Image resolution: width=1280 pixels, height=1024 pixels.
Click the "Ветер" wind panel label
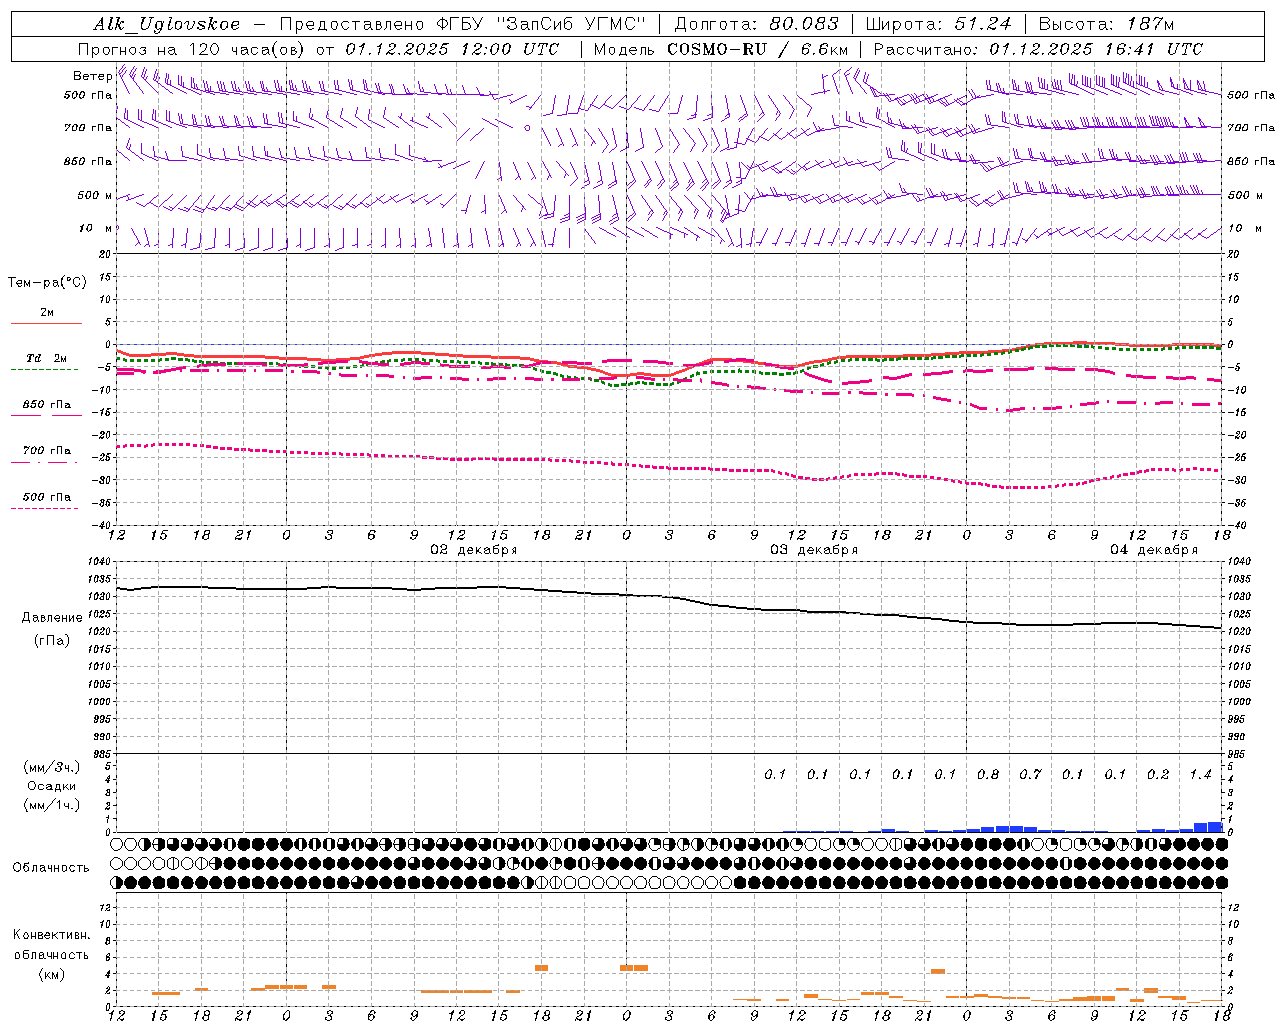pos(93,76)
